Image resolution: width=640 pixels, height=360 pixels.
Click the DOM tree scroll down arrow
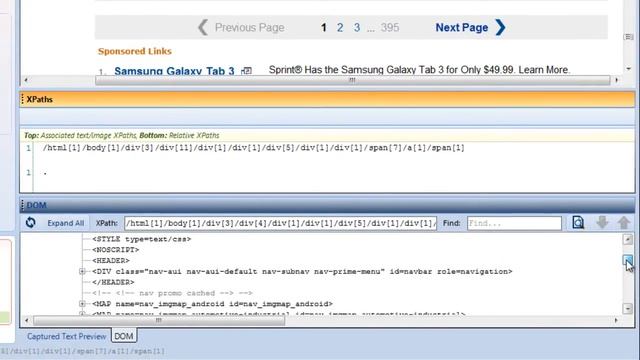(628, 308)
